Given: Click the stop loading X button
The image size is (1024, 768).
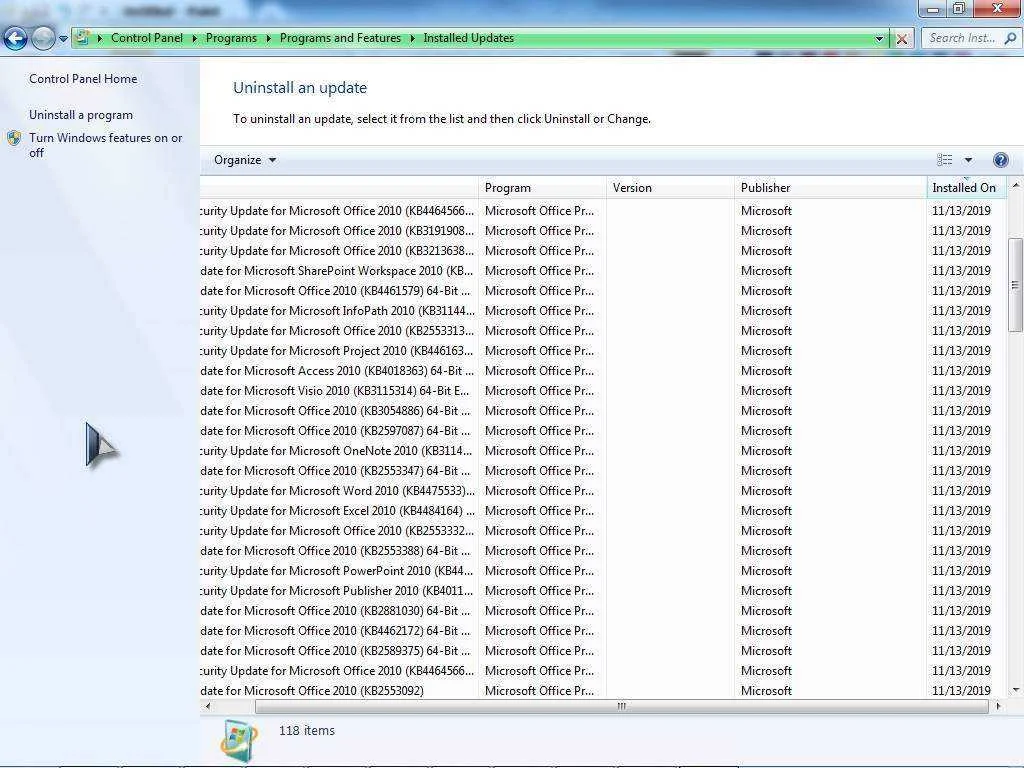Looking at the screenshot, I should tap(902, 39).
